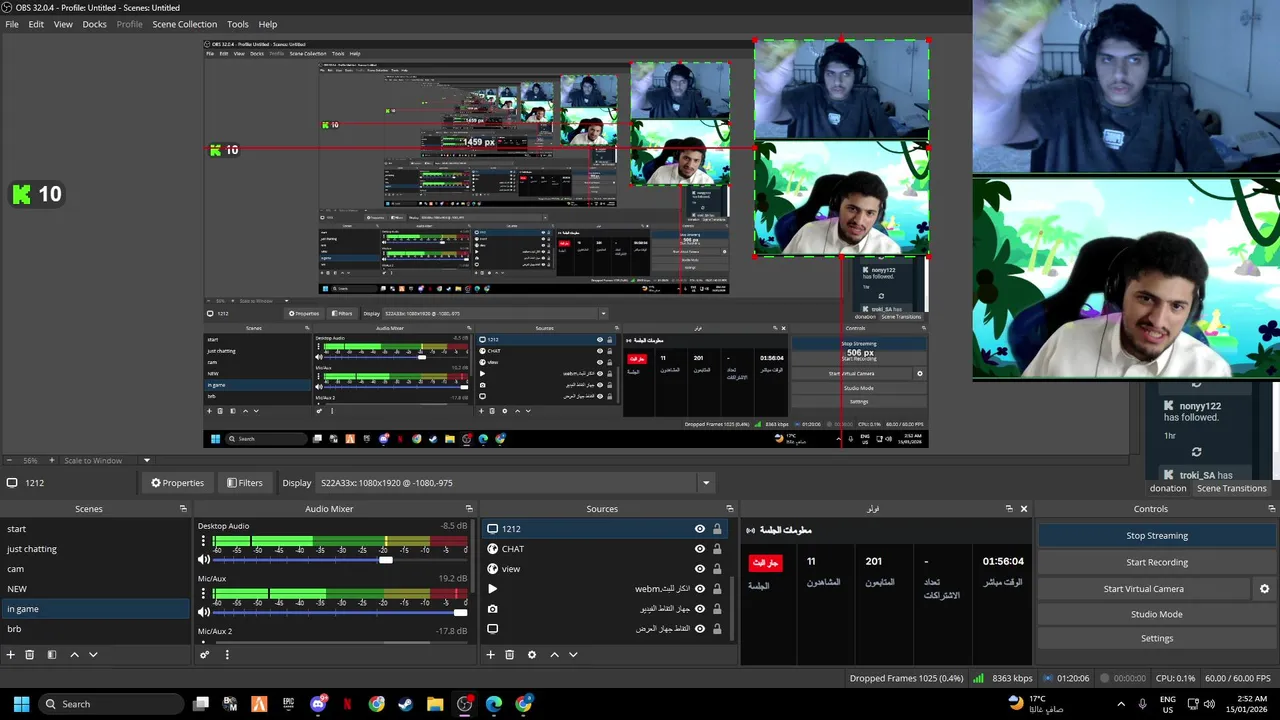Open Discord from the taskbar

[318, 704]
